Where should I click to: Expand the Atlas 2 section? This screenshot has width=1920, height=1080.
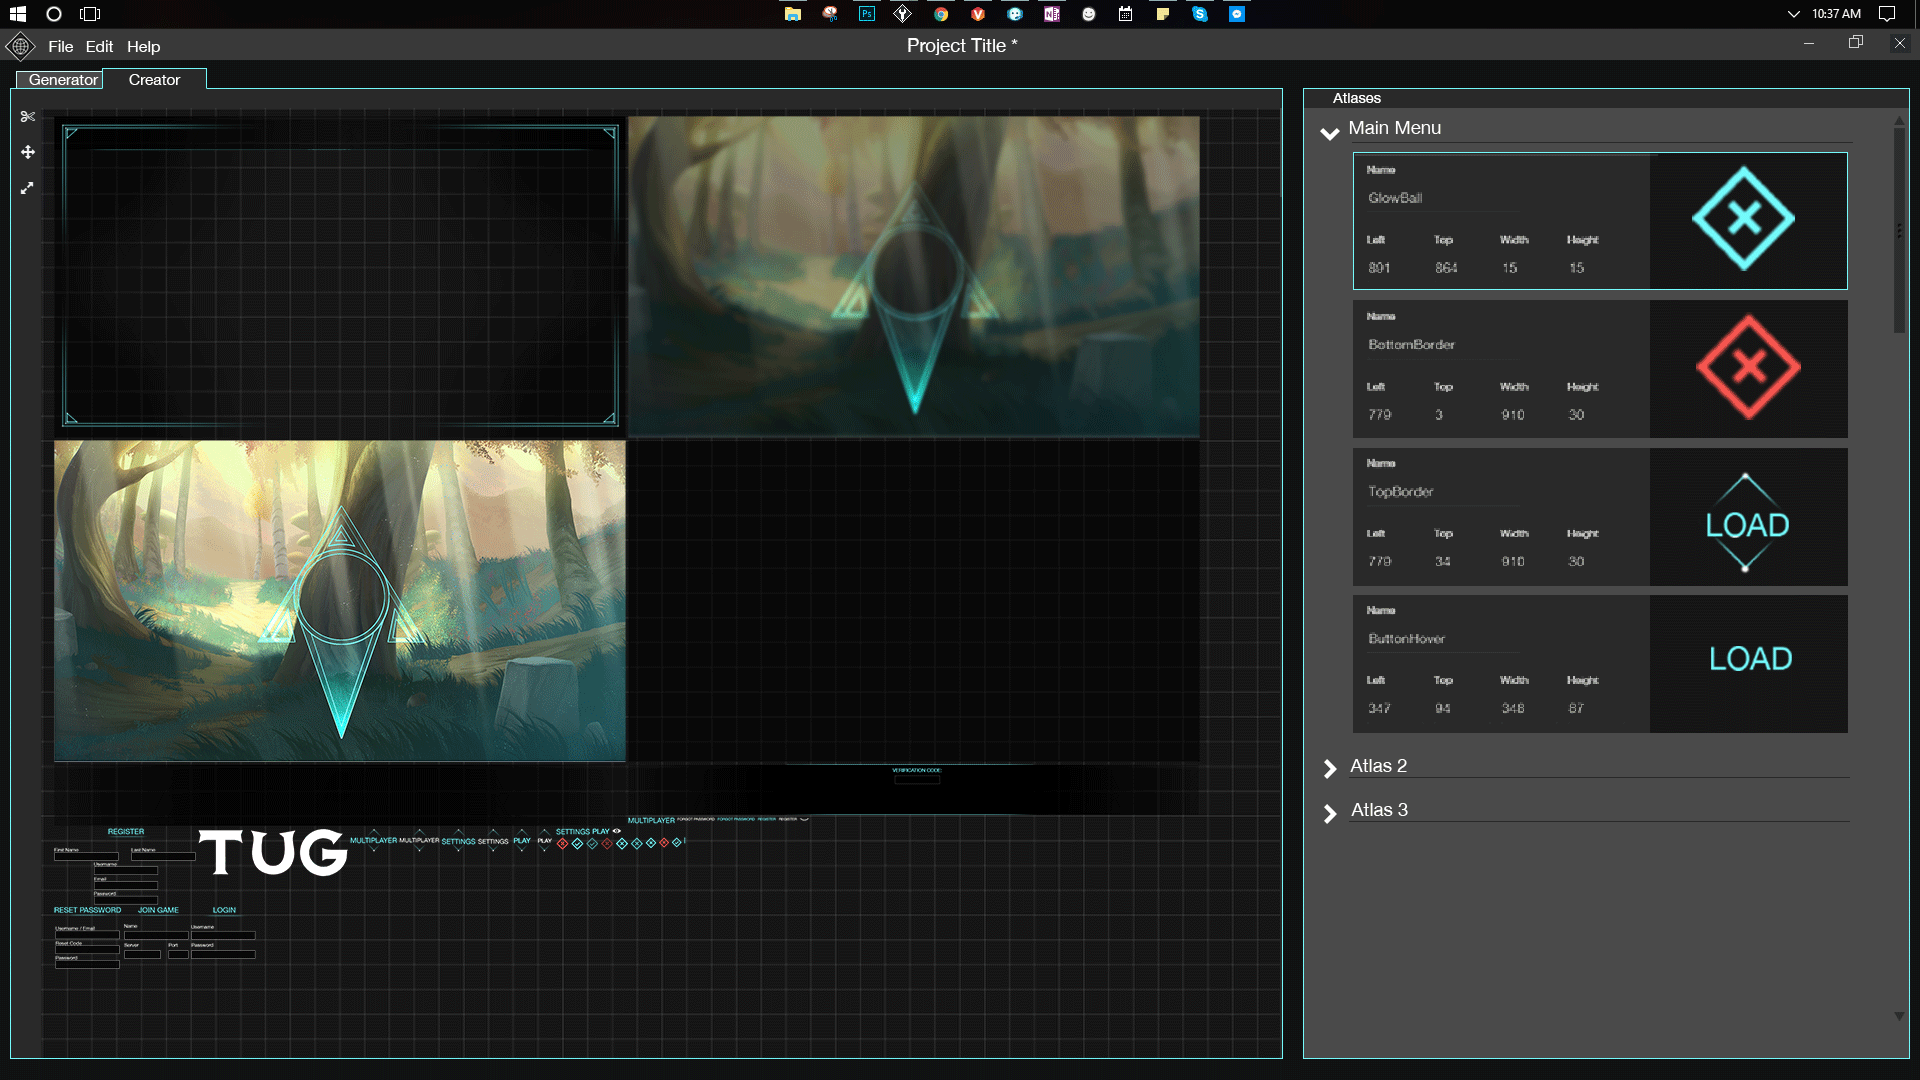[1330, 768]
